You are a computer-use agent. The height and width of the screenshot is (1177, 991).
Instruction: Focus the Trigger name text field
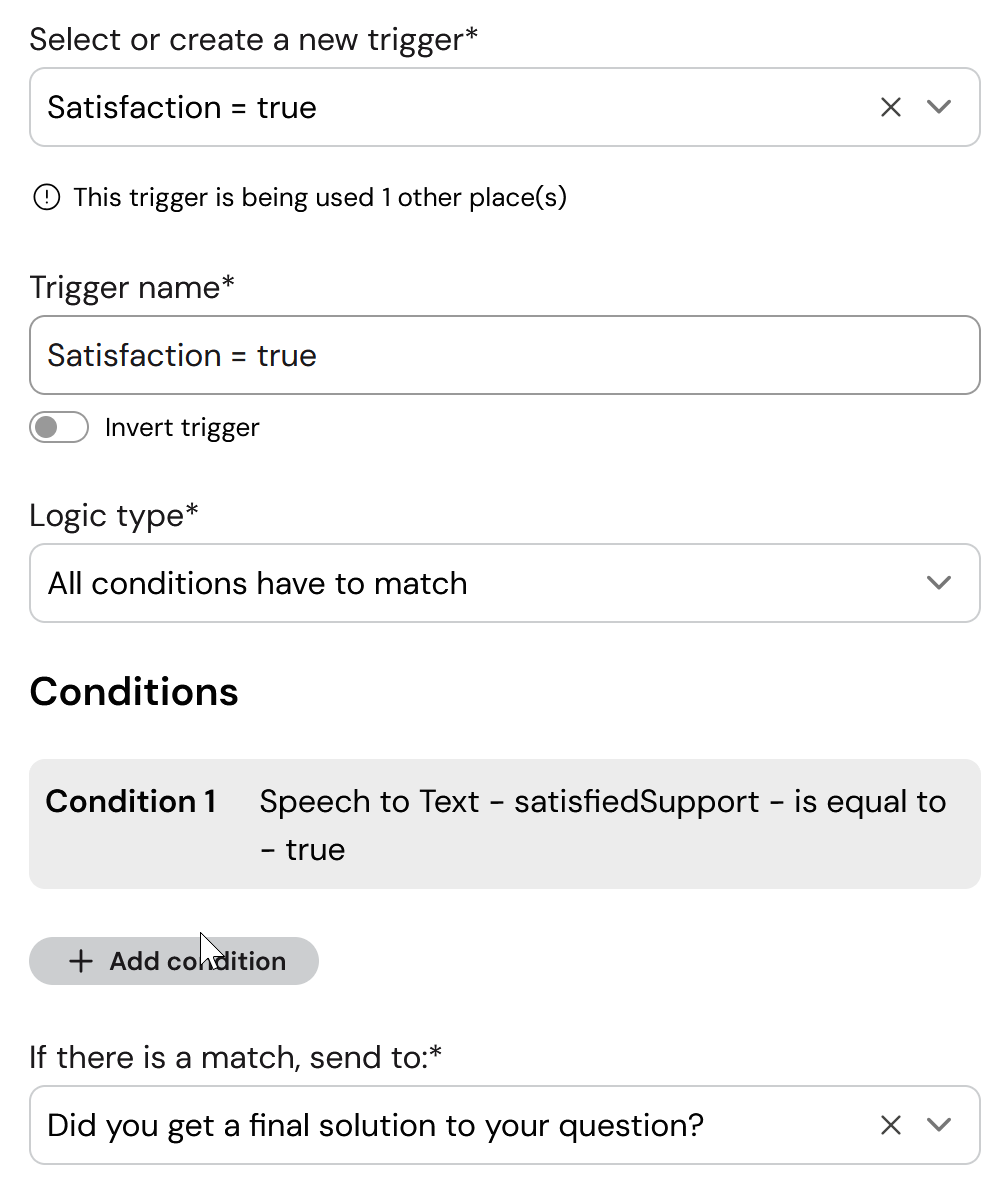pyautogui.click(x=505, y=355)
